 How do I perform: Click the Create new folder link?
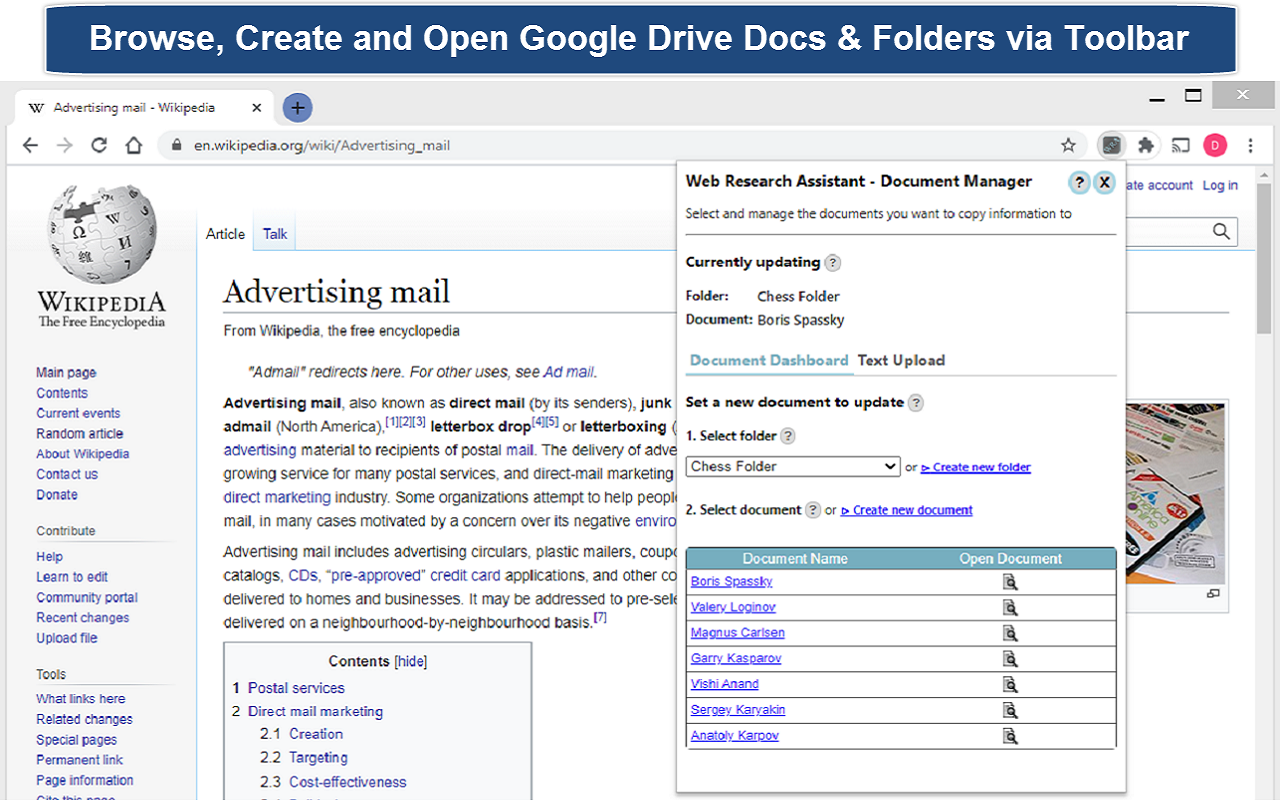pos(975,467)
